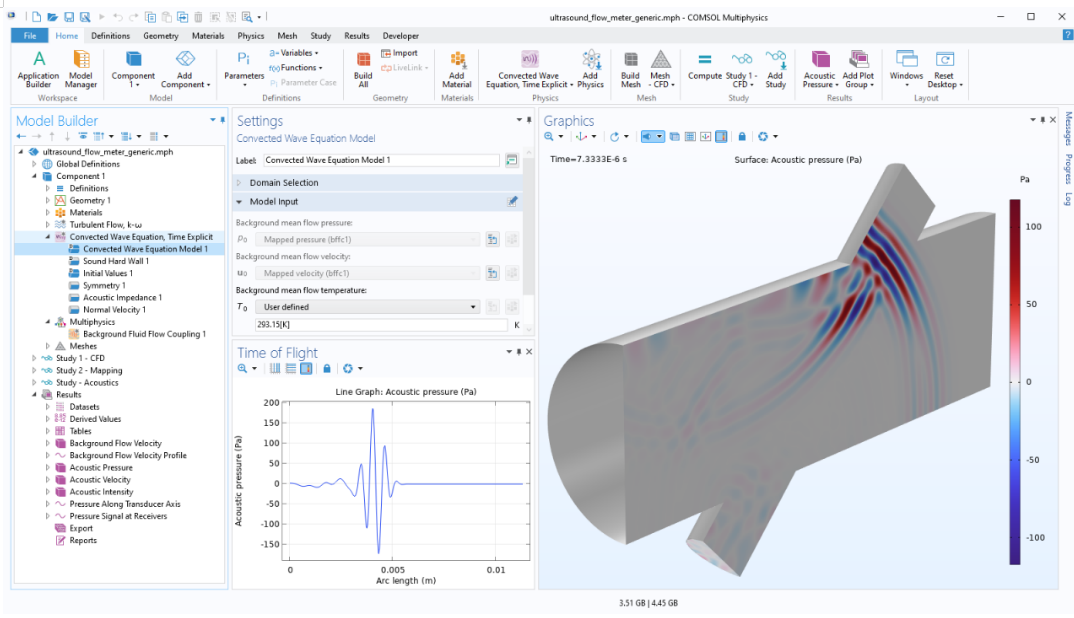
Task: Open the Add Component menu button
Action: [x=185, y=69]
